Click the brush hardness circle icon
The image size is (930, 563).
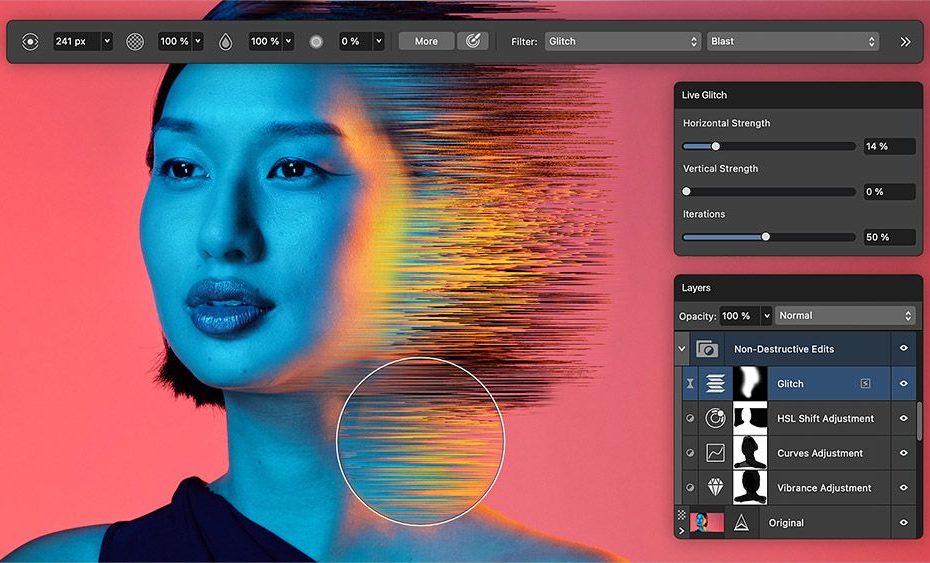[316, 42]
